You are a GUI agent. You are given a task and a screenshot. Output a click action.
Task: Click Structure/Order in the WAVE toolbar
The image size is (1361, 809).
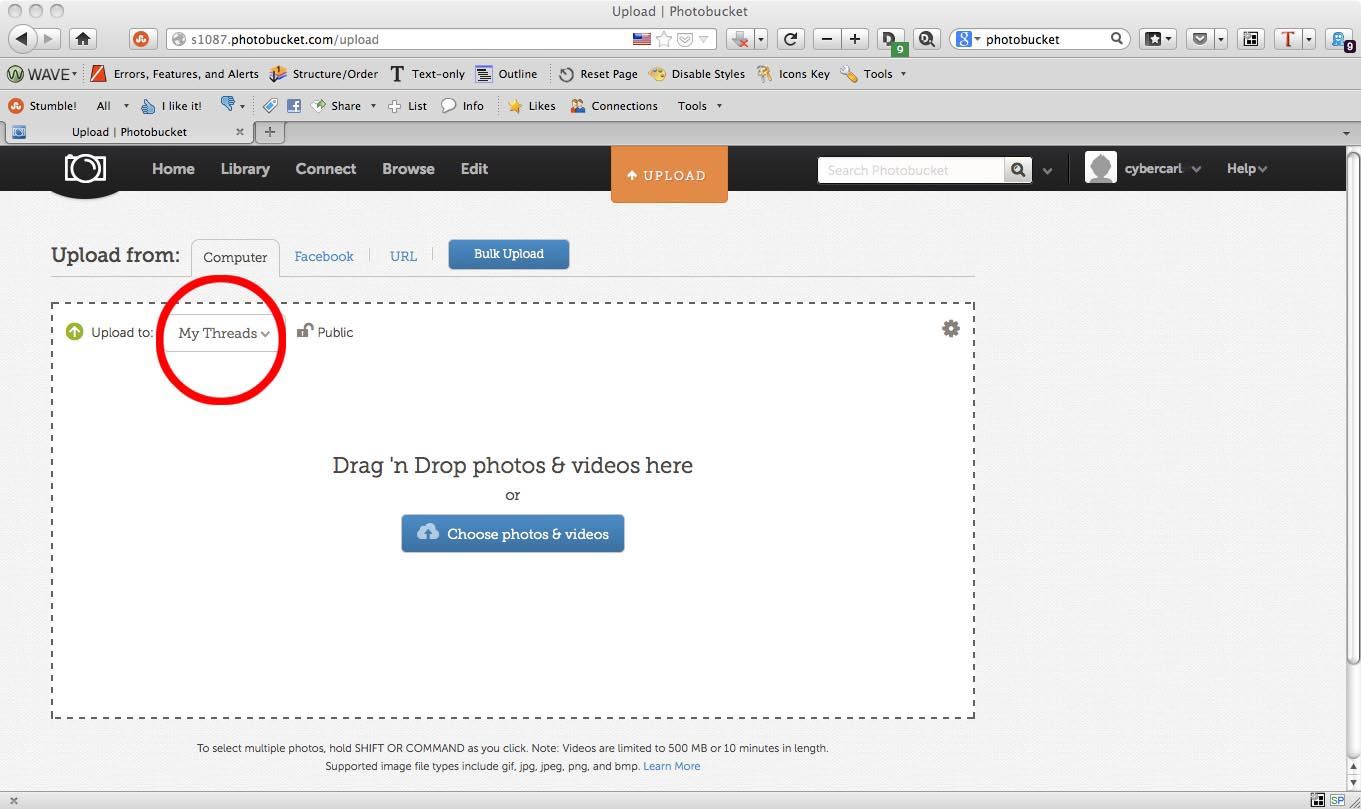coord(324,74)
